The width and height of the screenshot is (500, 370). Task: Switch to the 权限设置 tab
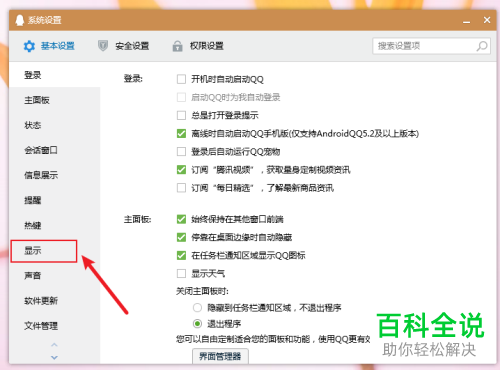point(198,46)
